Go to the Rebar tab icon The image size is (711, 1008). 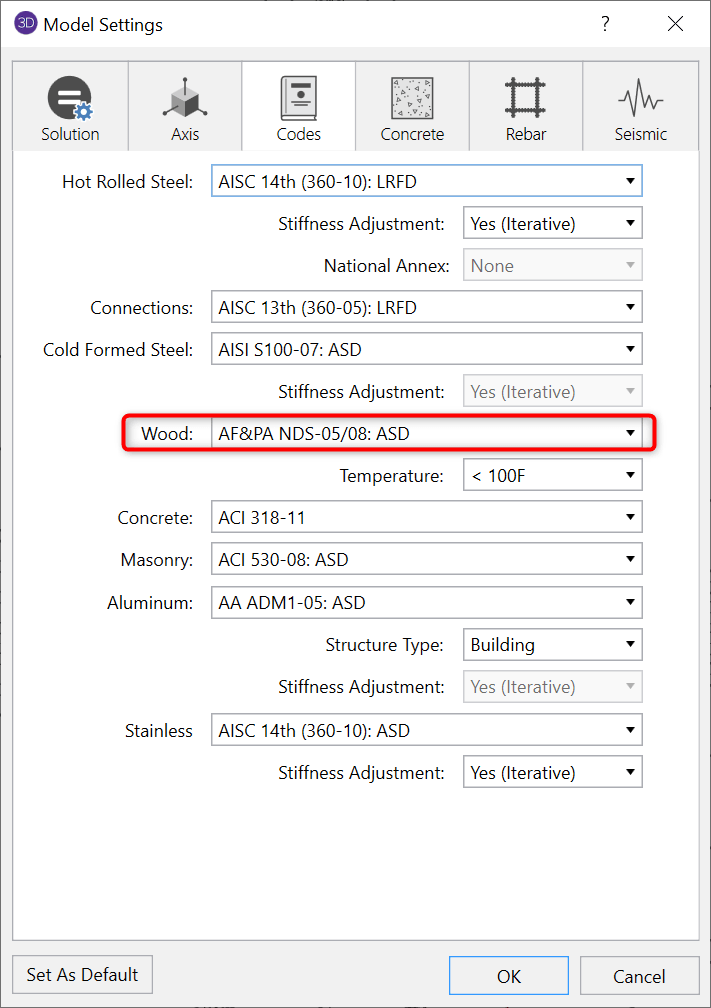pos(526,100)
